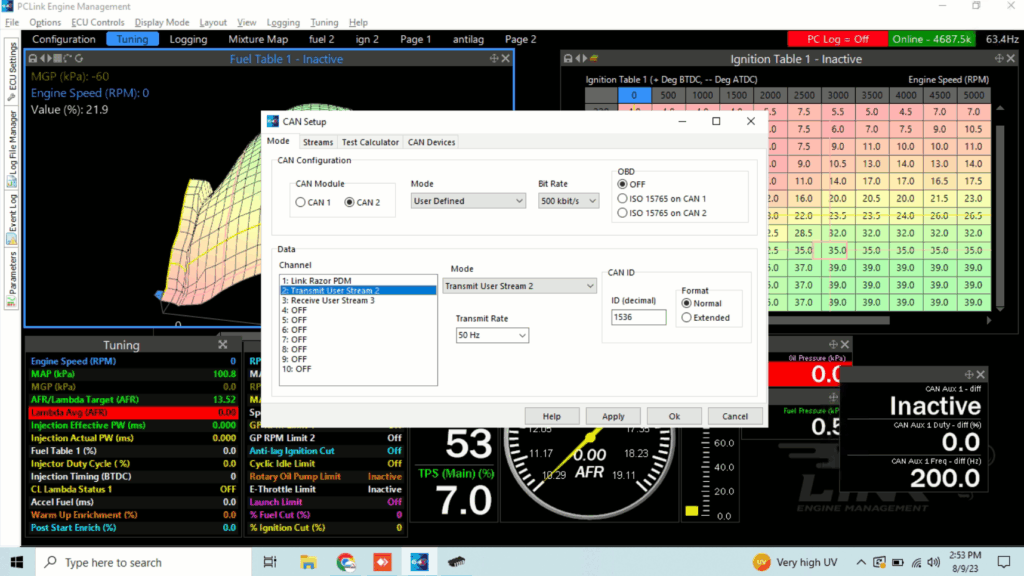The height and width of the screenshot is (576, 1024).
Task: Open the 50 Hz transmit rate dropdown
Action: pos(492,335)
